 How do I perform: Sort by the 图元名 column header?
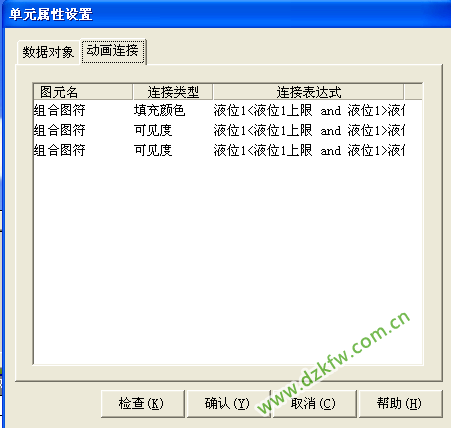pos(83,92)
